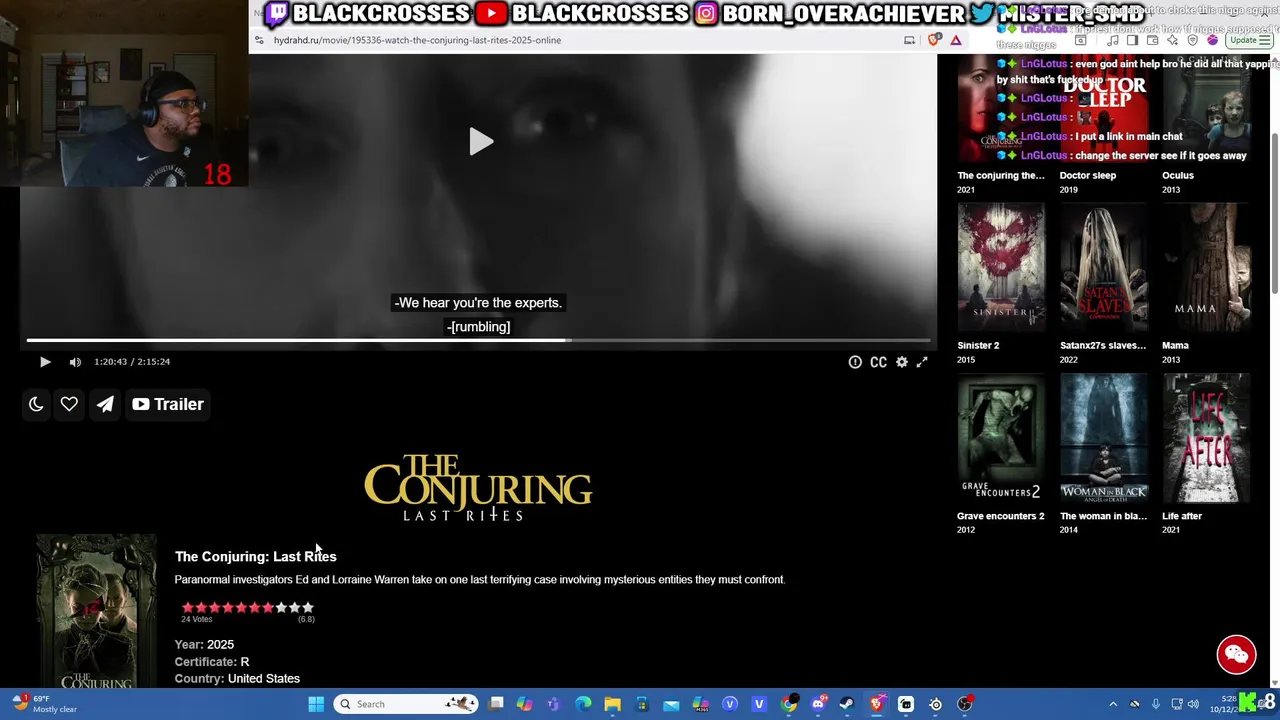Viewport: 1280px width, 720px height.
Task: Open the player settings gear
Action: [902, 362]
